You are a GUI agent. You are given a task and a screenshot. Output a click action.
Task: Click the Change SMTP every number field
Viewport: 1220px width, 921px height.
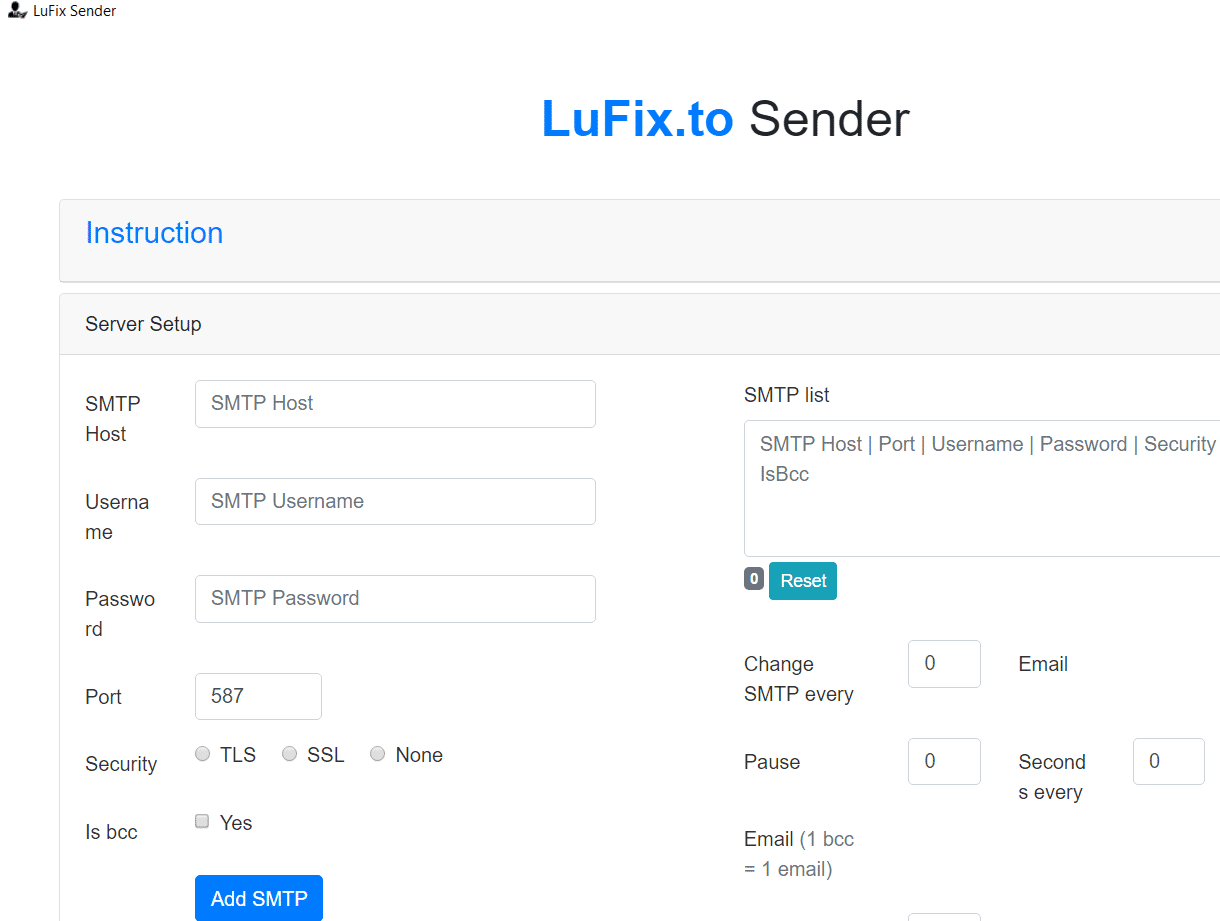[x=943, y=663]
